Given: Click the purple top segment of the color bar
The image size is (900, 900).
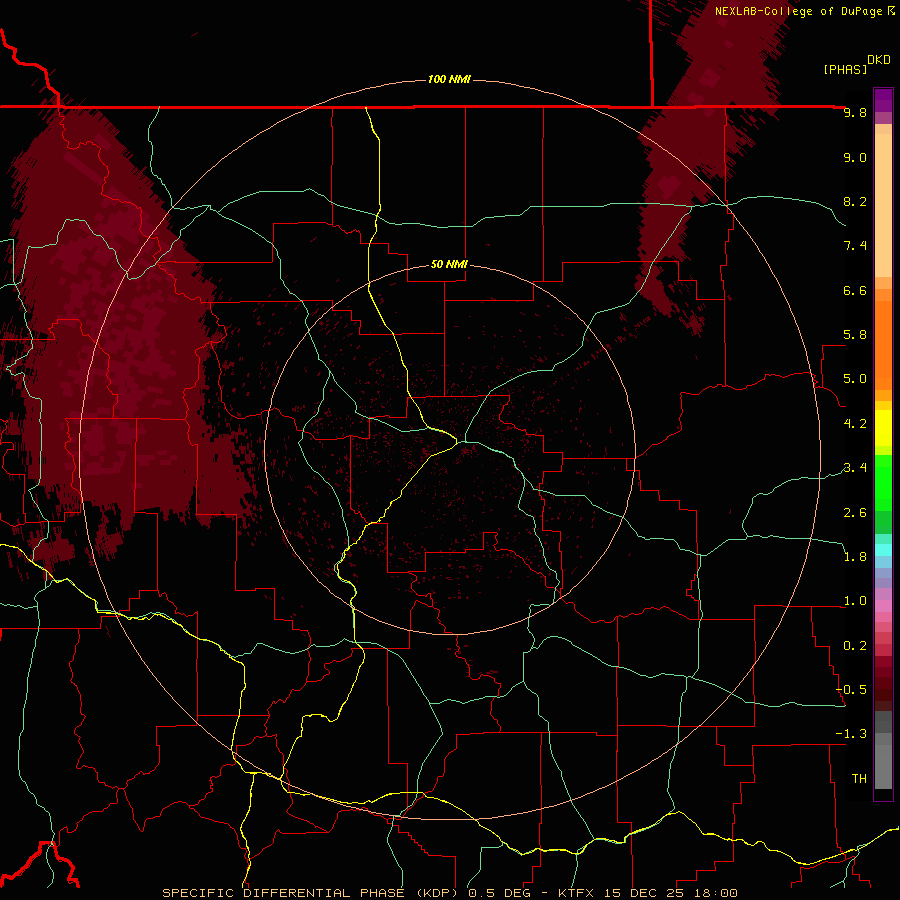Looking at the screenshot, I should (883, 100).
